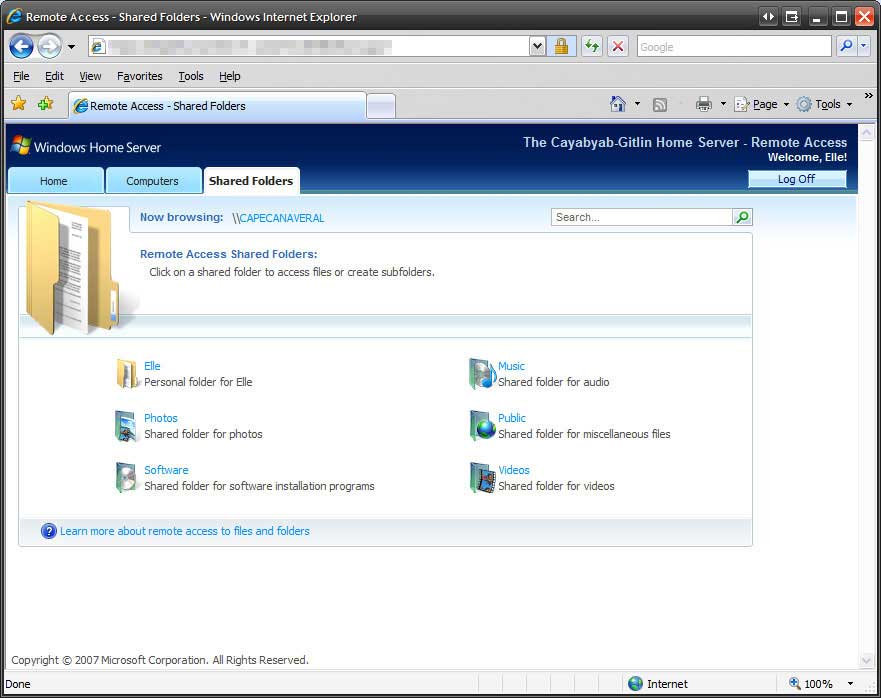
Task: Open the Photos shared folder icon
Action: pyautogui.click(x=126, y=425)
